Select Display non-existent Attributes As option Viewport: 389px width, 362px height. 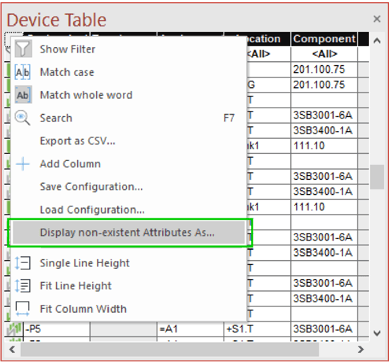coord(129,233)
